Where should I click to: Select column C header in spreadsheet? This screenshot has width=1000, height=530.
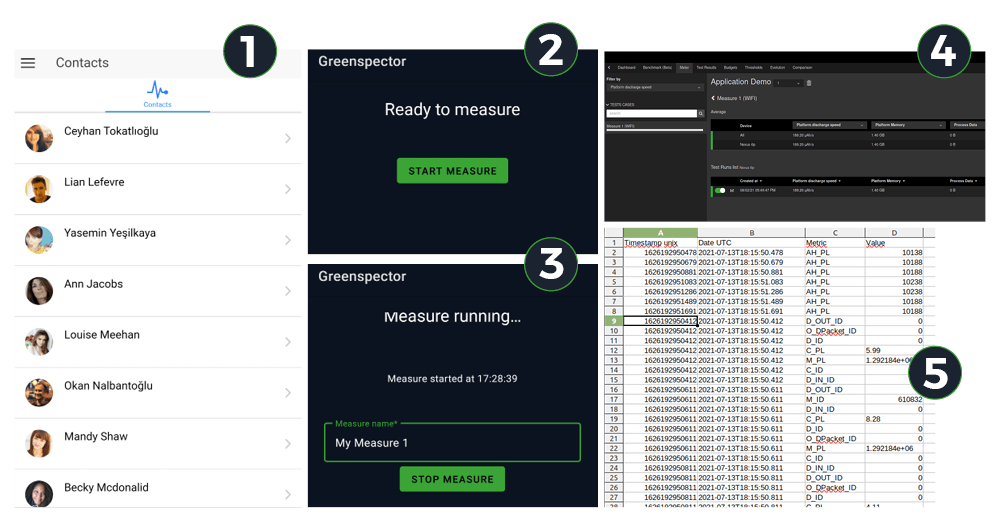[x=835, y=233]
